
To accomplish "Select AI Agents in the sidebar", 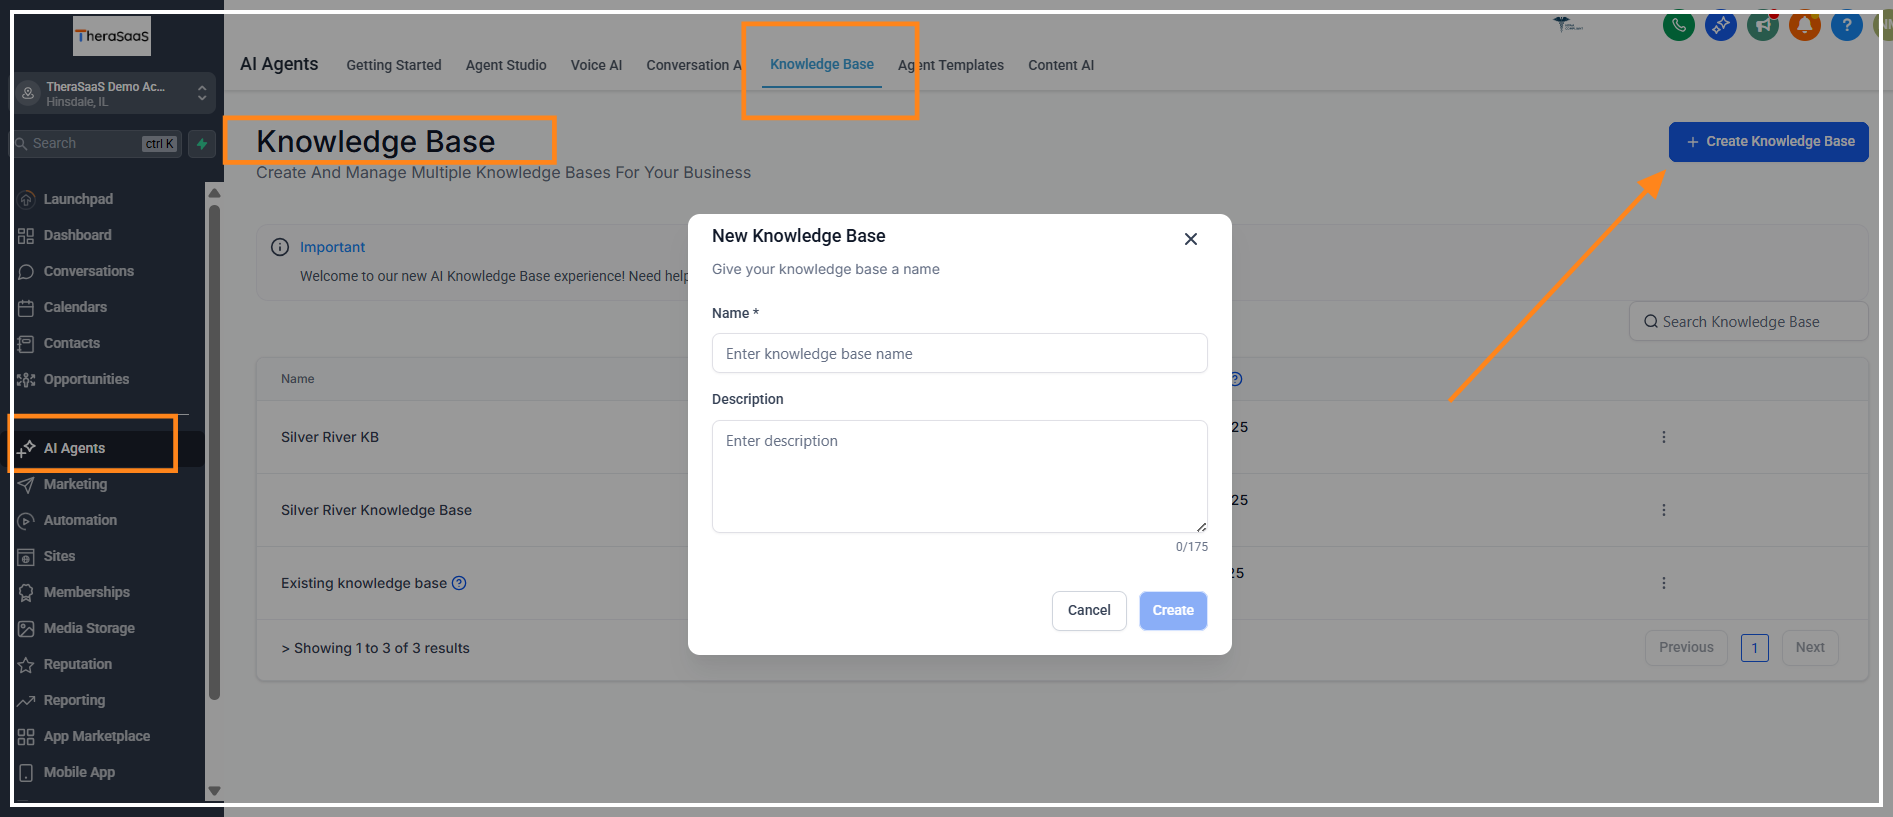I will [x=74, y=448].
